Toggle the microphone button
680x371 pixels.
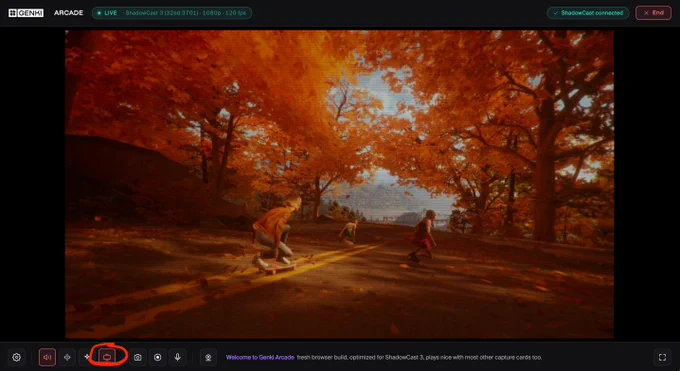(177, 357)
